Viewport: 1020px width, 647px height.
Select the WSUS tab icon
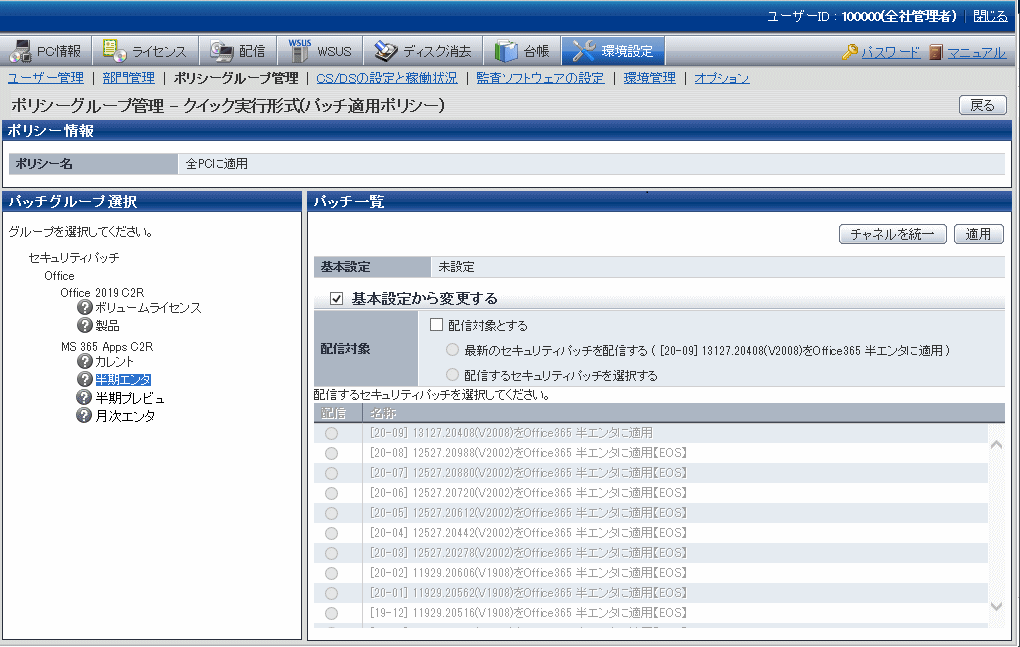(x=299, y=50)
